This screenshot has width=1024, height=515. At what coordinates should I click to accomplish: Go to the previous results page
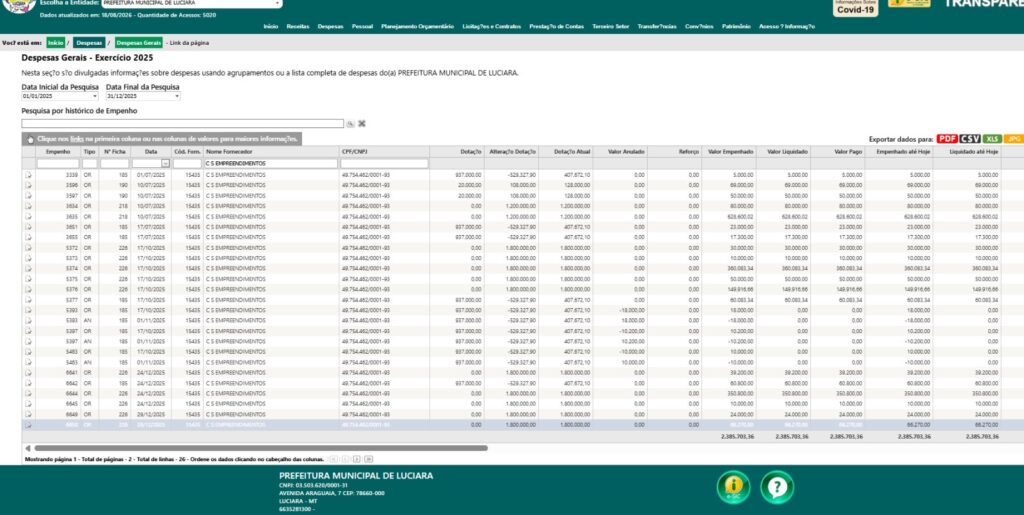click(345, 460)
